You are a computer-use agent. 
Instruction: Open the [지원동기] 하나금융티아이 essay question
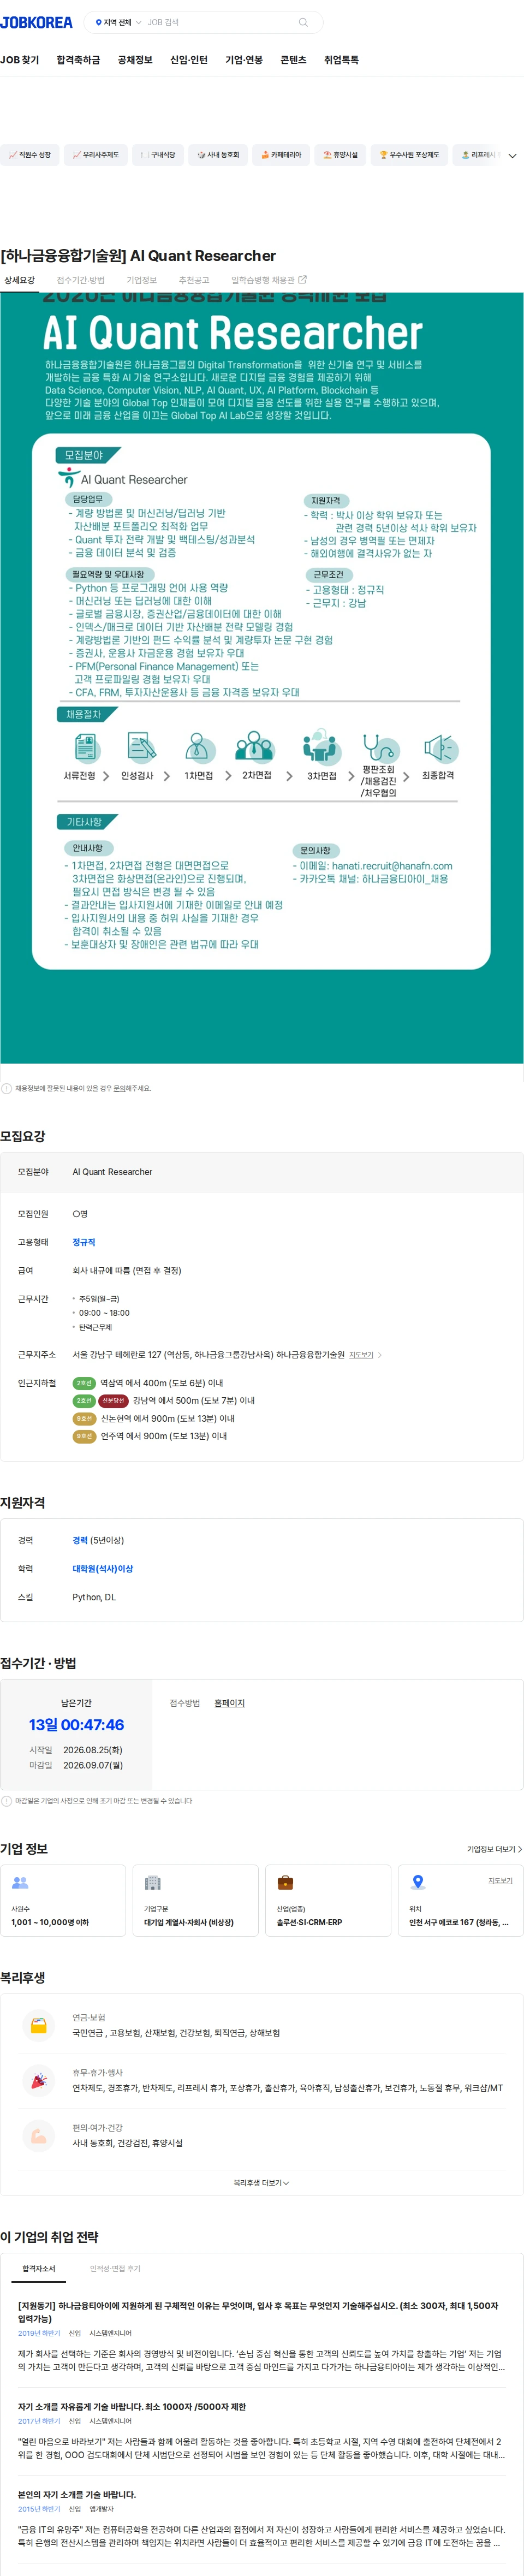click(x=258, y=2311)
